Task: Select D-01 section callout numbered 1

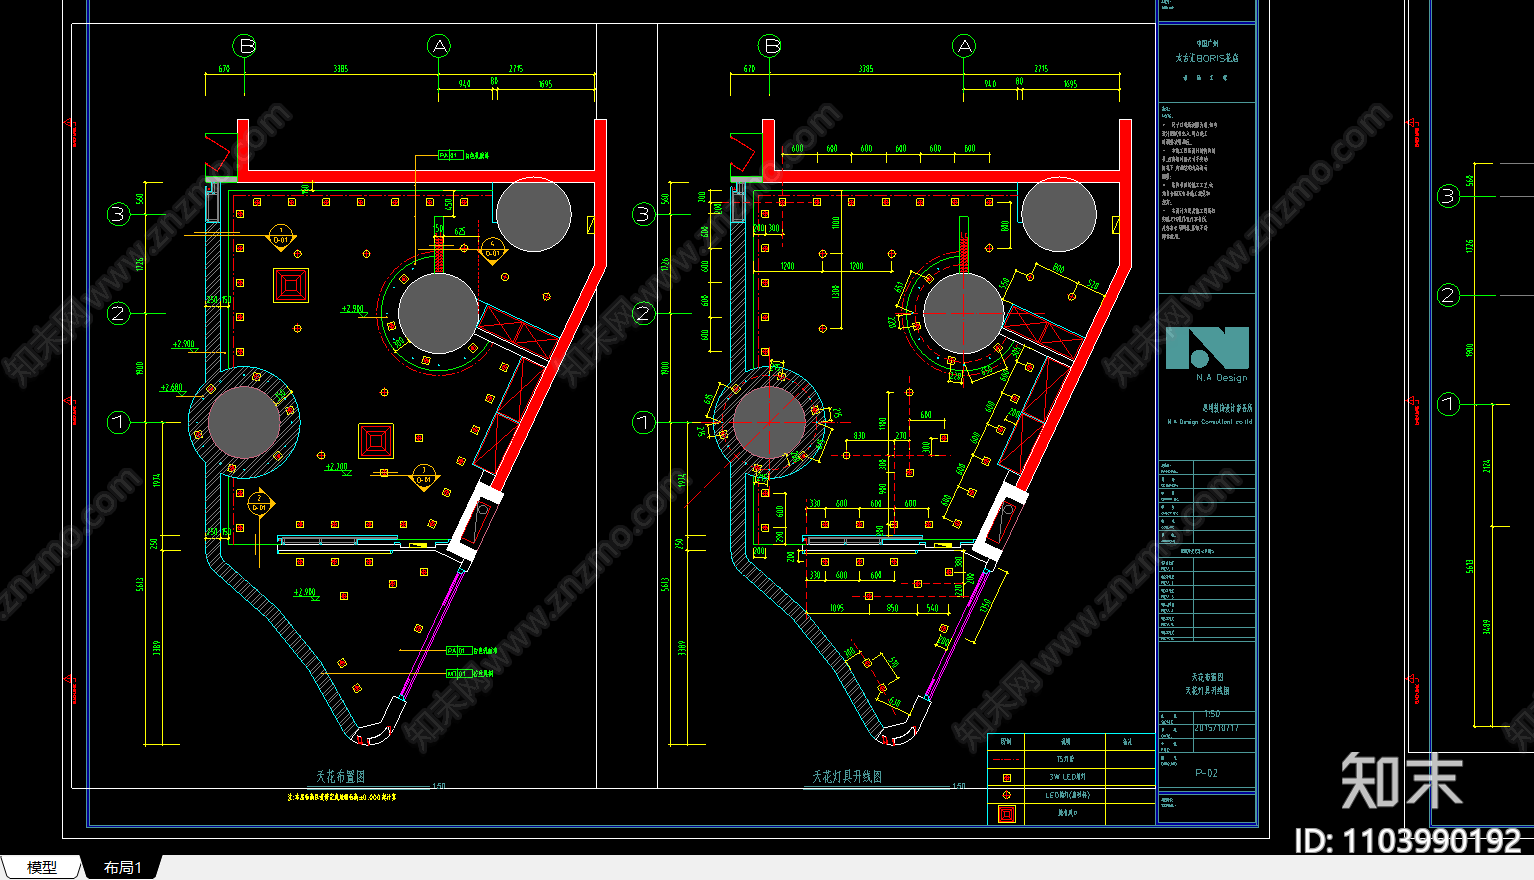Action: click(x=281, y=237)
